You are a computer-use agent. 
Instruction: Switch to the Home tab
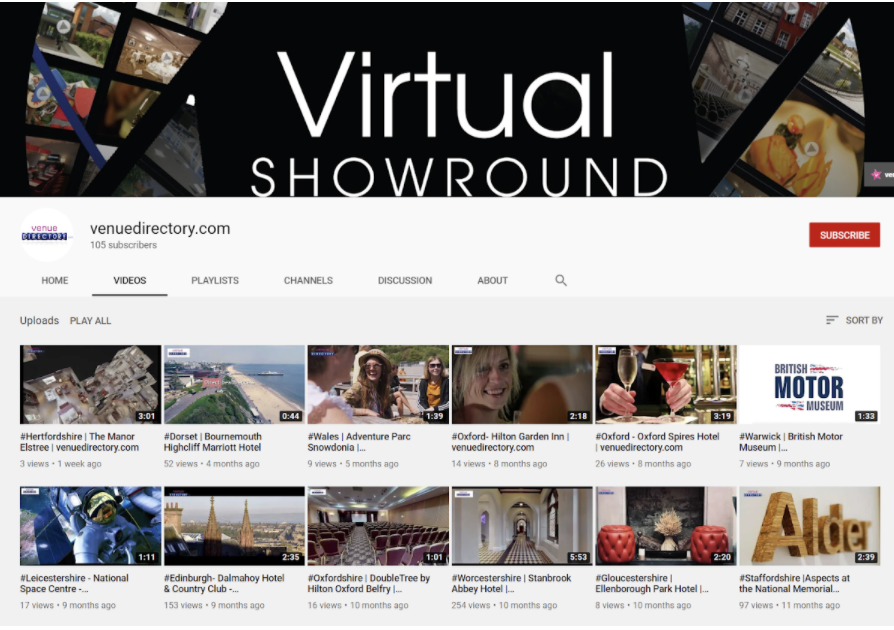55,281
